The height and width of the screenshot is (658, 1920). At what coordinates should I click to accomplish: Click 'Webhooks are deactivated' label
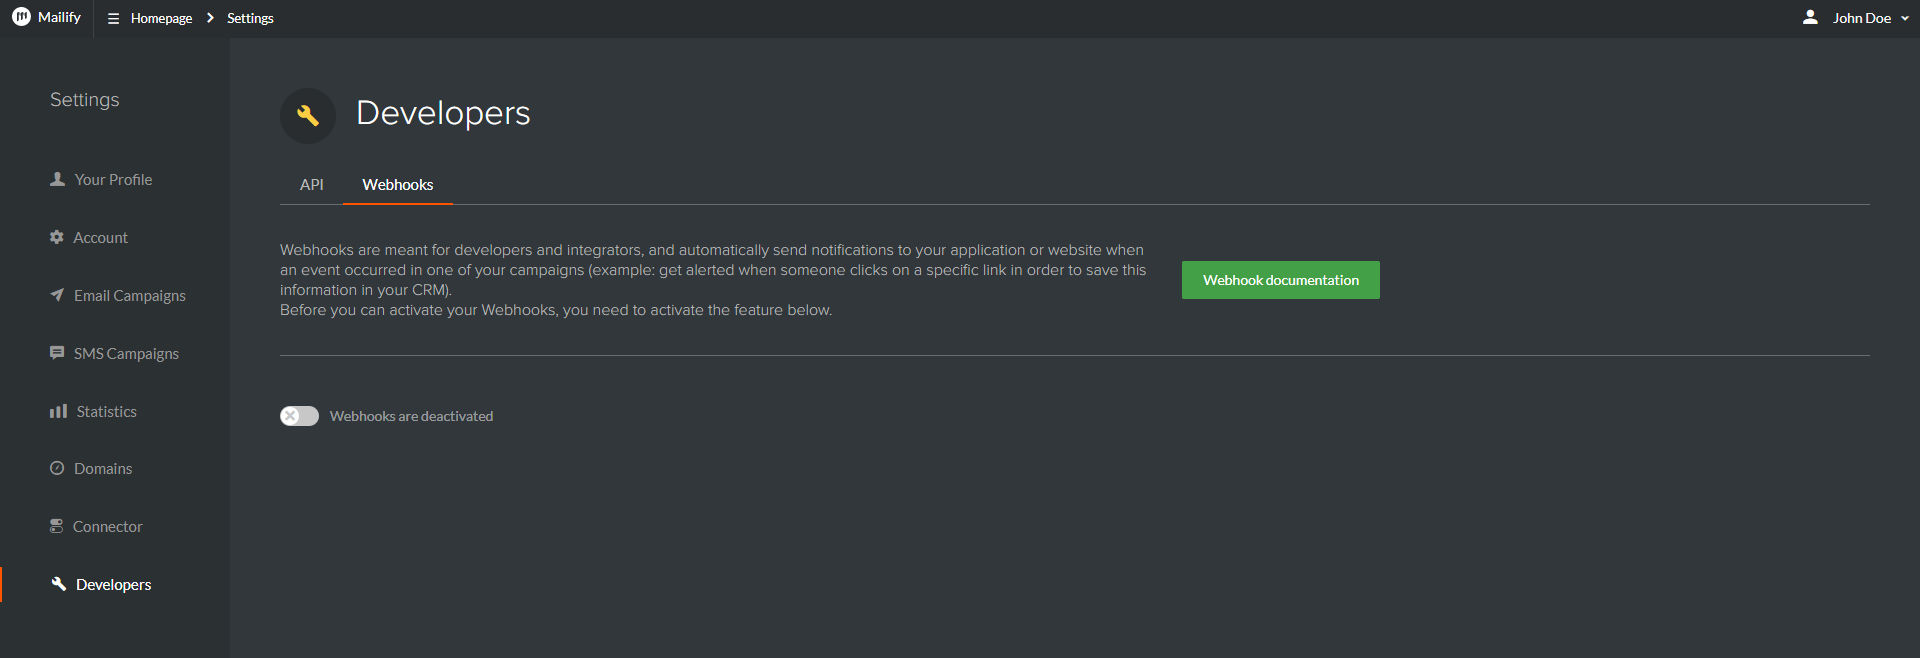(411, 416)
